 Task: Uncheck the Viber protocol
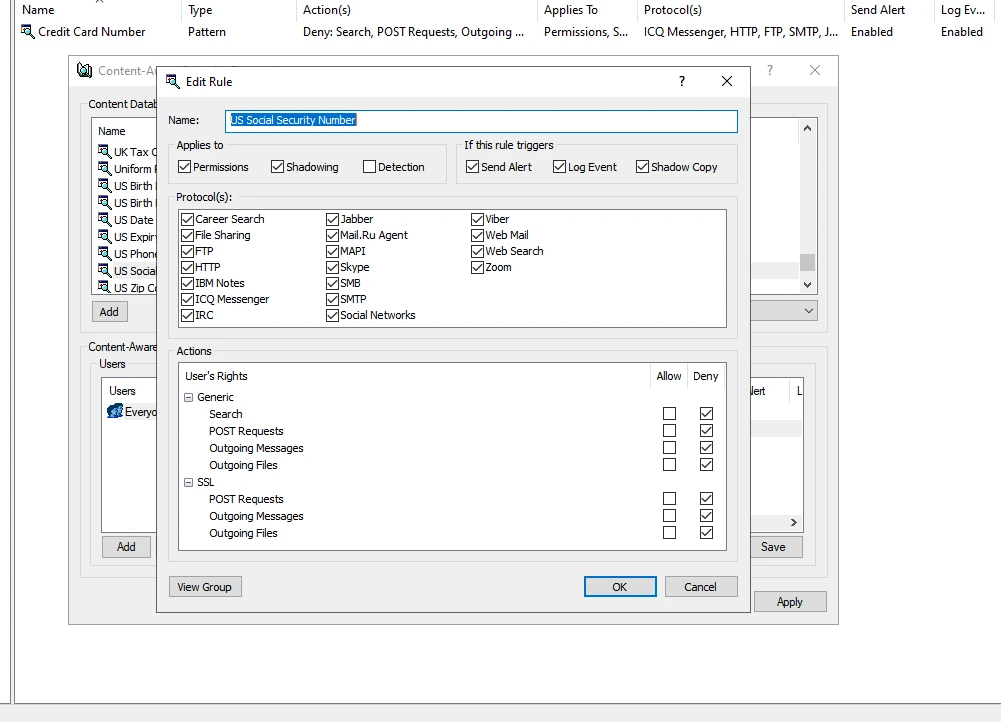click(x=477, y=219)
